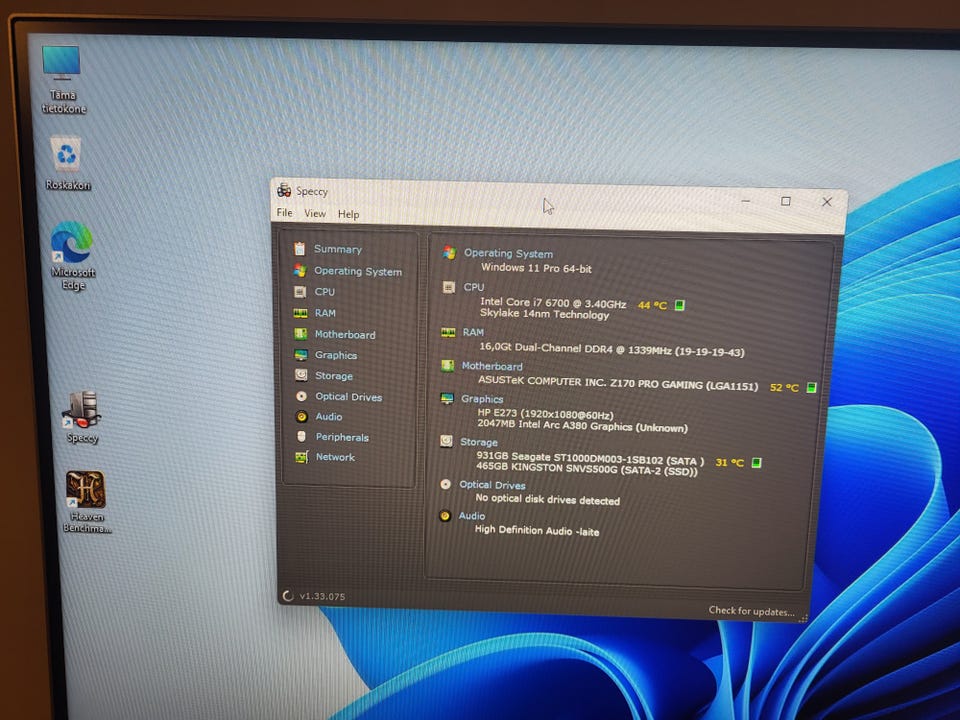Image resolution: width=960 pixels, height=720 pixels.
Task: Go to the Summary page in sidebar
Action: 338,249
